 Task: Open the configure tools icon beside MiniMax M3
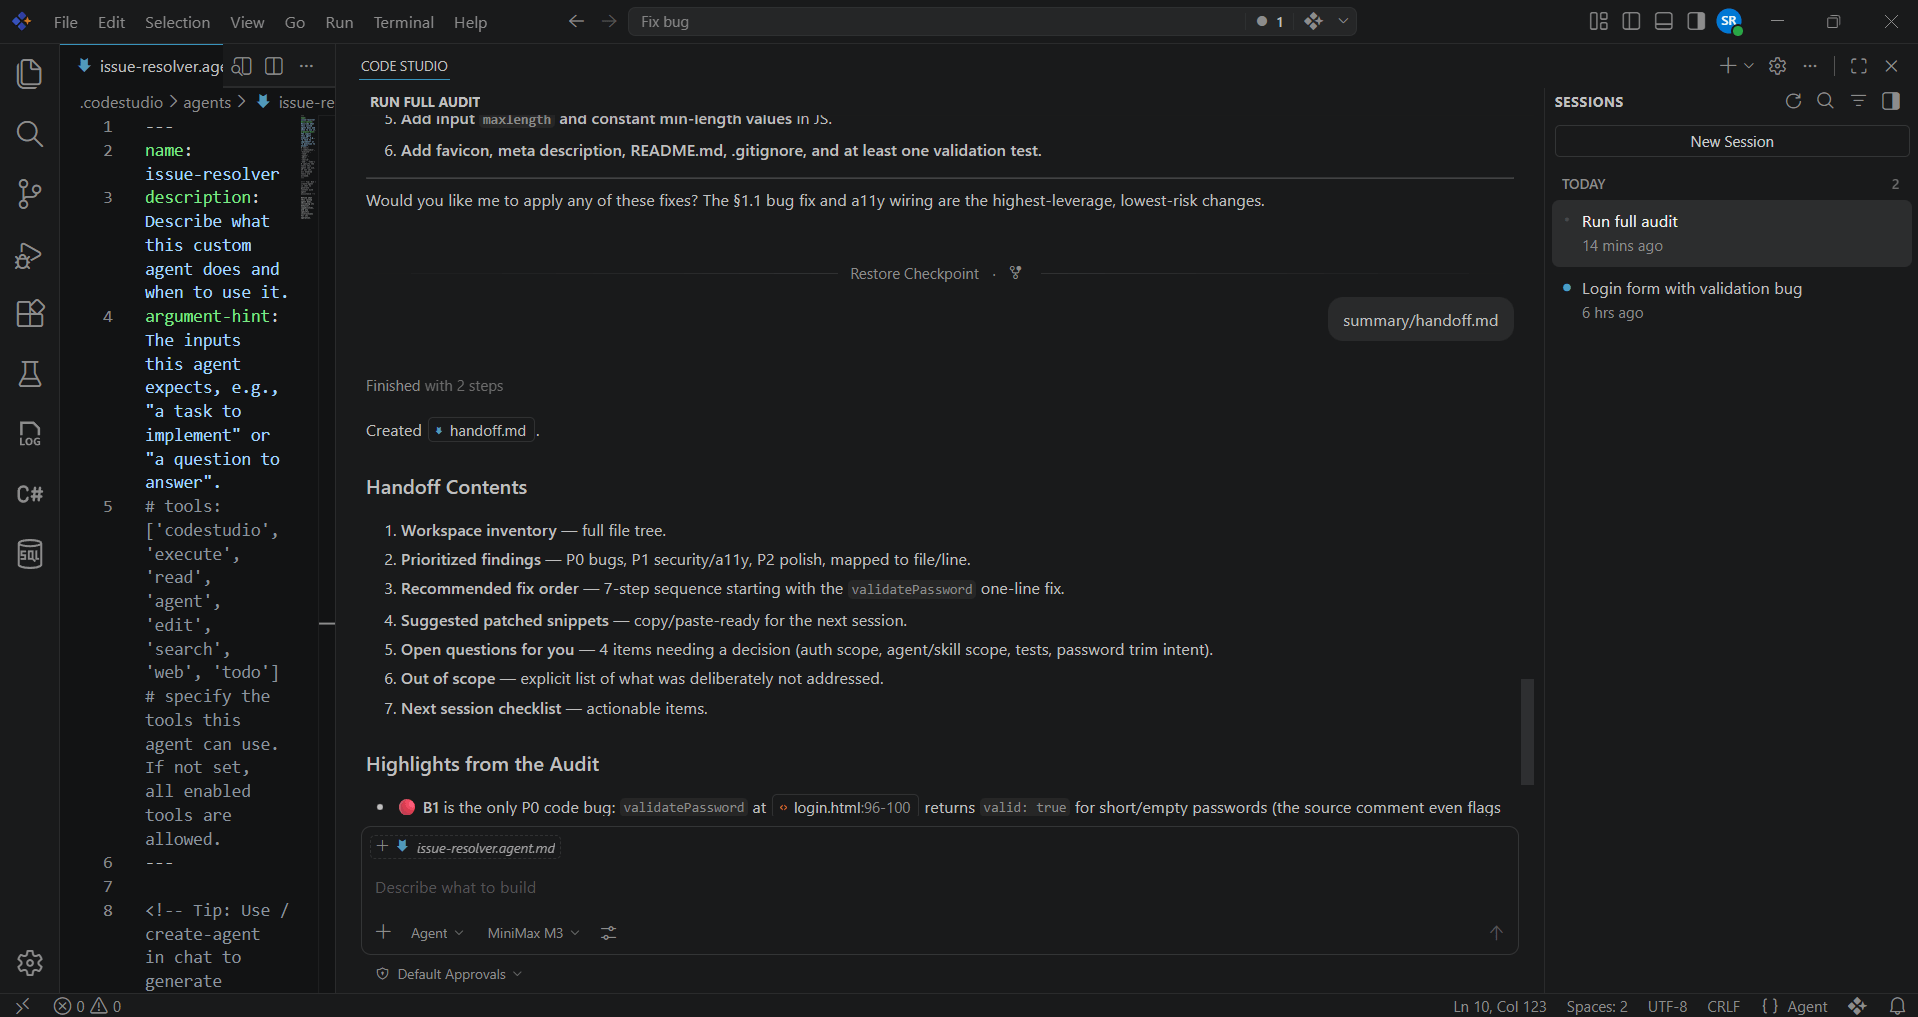click(608, 933)
